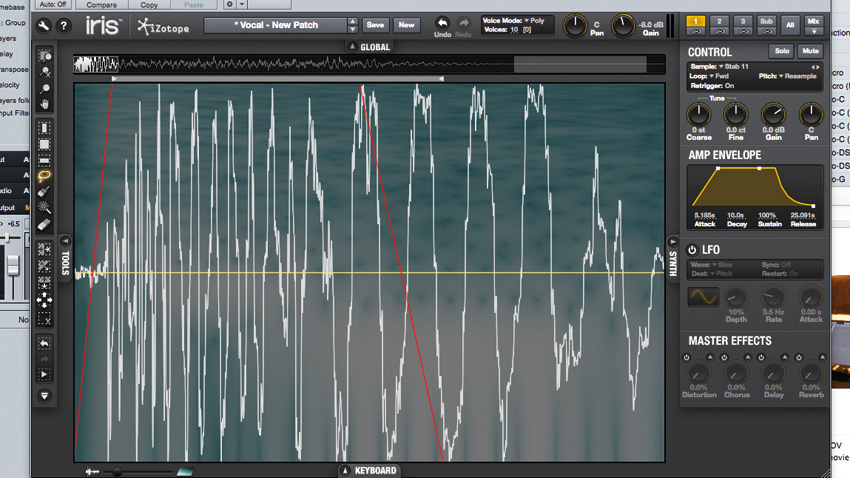Screen dimensions: 850x478
Task: Click the New patch button
Action: tap(407, 25)
